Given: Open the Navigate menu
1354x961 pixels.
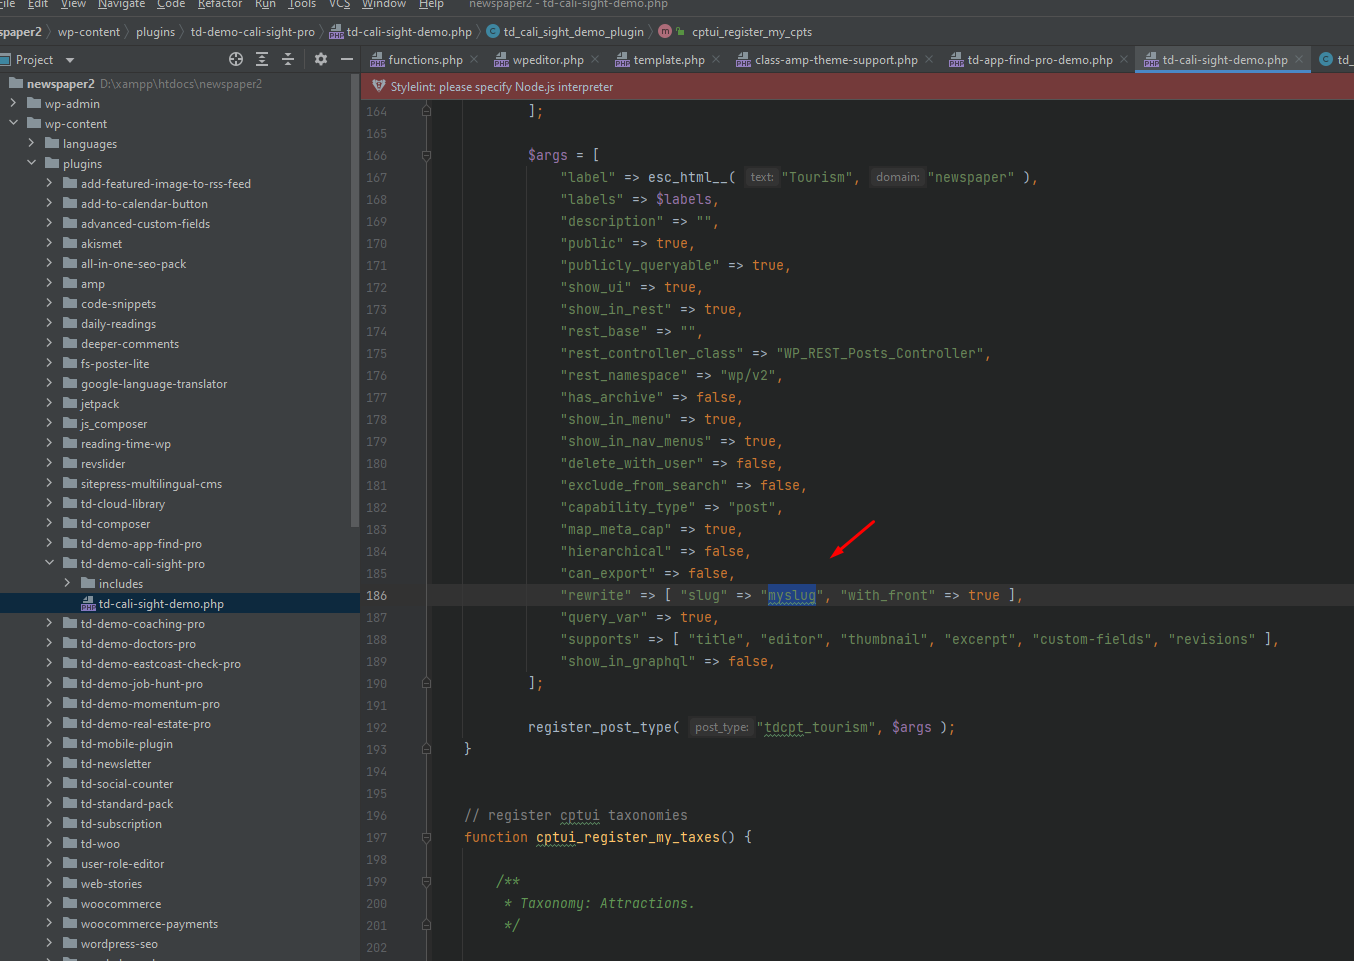Looking at the screenshot, I should pyautogui.click(x=121, y=4).
